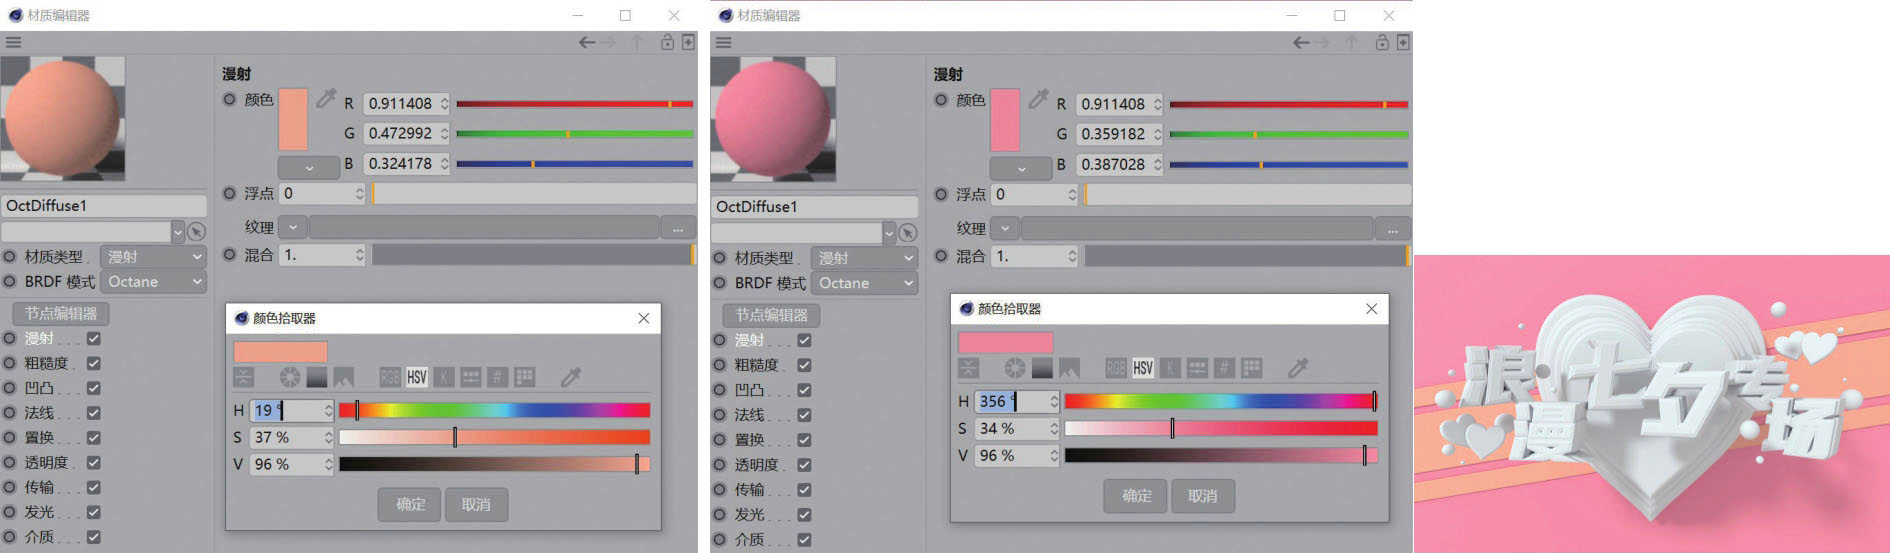This screenshot has width=1890, height=553.
Task: Click the eyedropper next to the orange color swatch
Action: [326, 98]
